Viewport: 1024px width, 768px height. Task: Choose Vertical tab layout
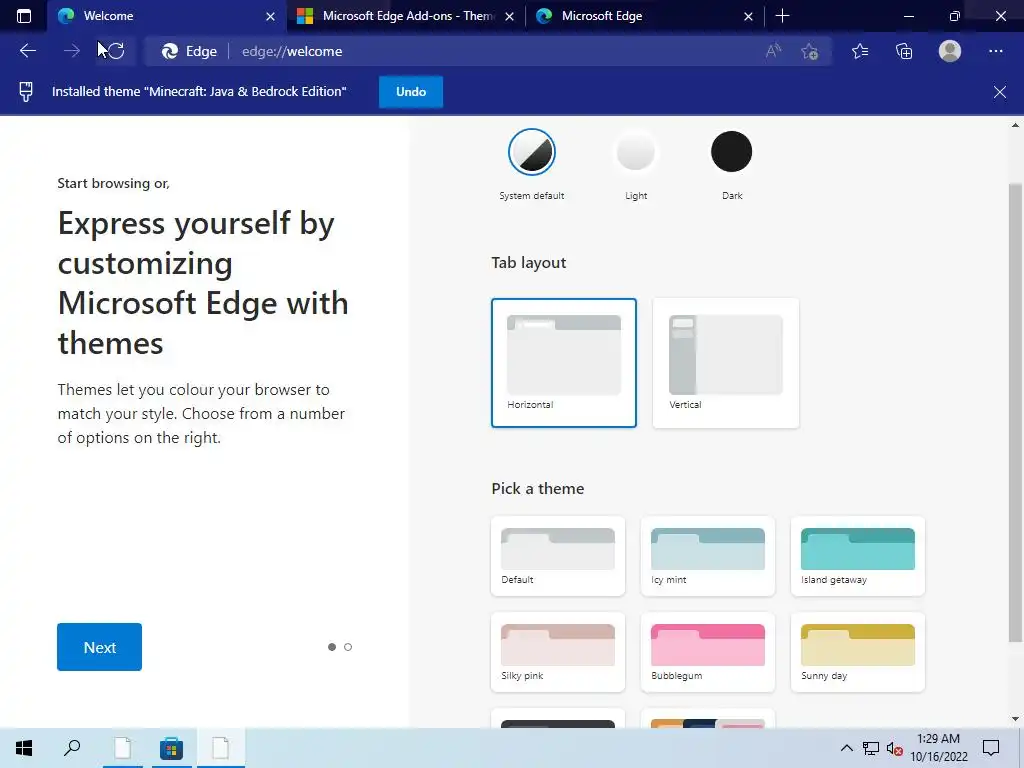click(726, 362)
